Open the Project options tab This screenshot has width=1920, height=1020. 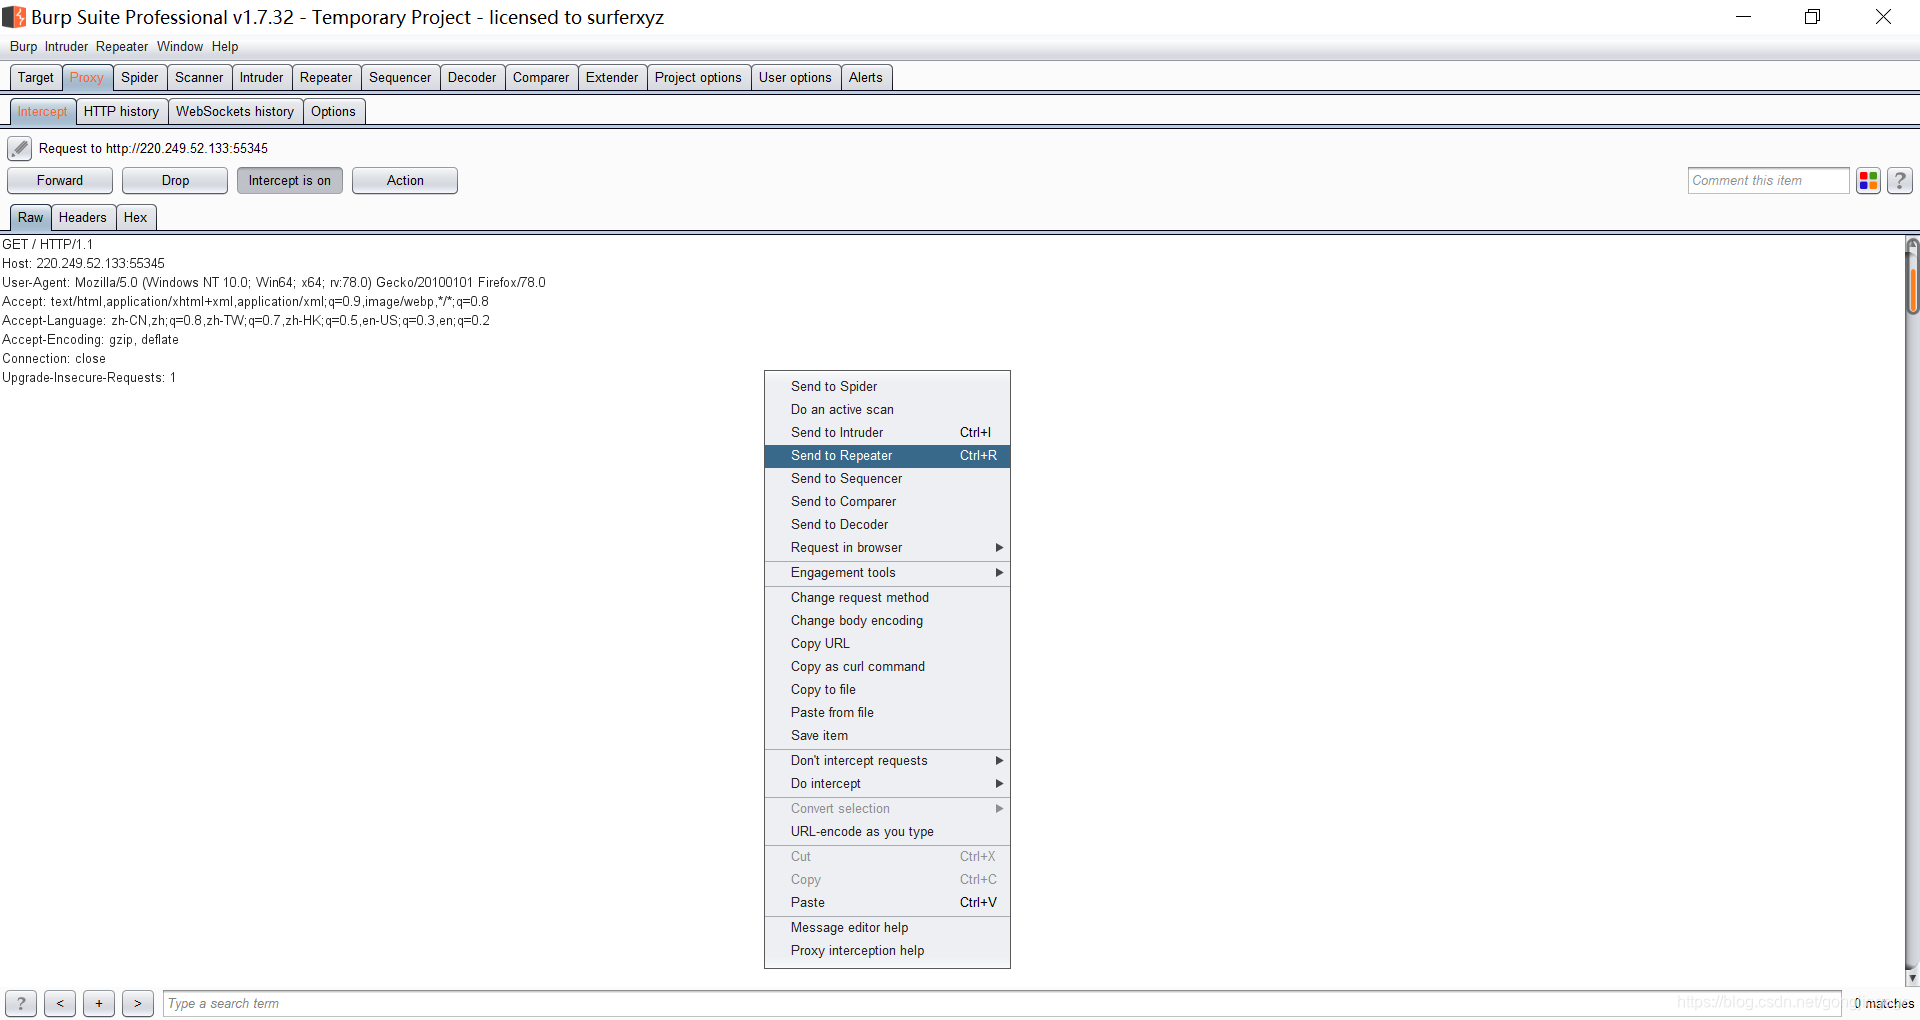tap(698, 78)
